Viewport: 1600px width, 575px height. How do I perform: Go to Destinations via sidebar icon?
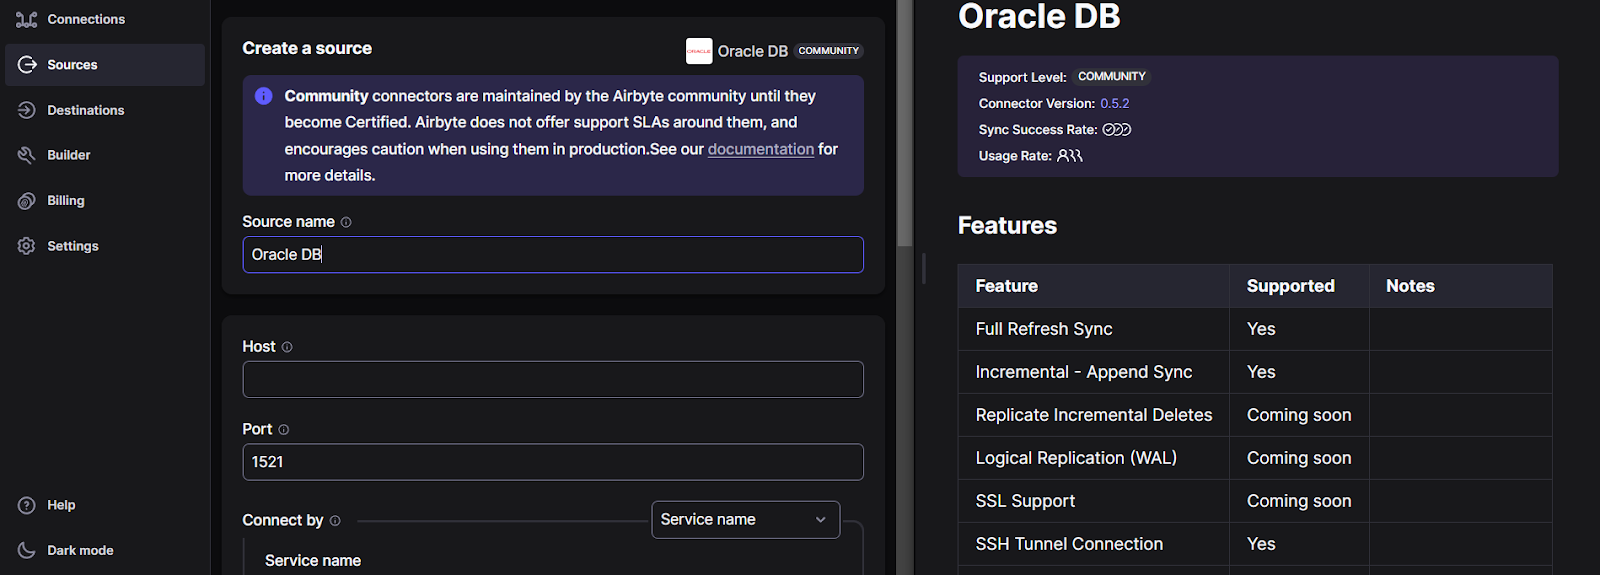click(27, 110)
